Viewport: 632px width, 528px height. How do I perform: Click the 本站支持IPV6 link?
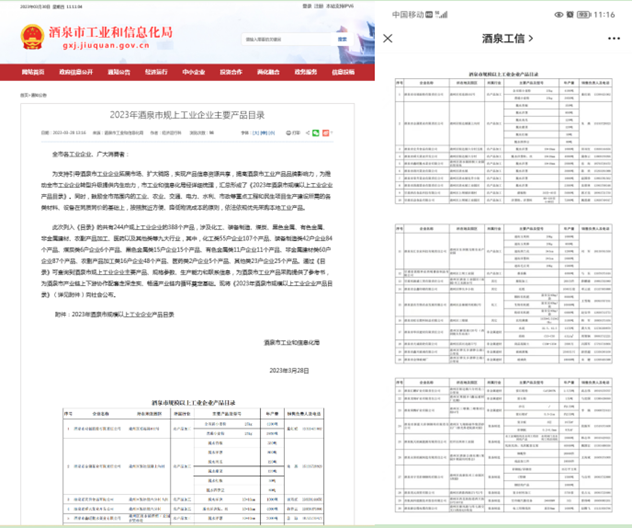340,6
